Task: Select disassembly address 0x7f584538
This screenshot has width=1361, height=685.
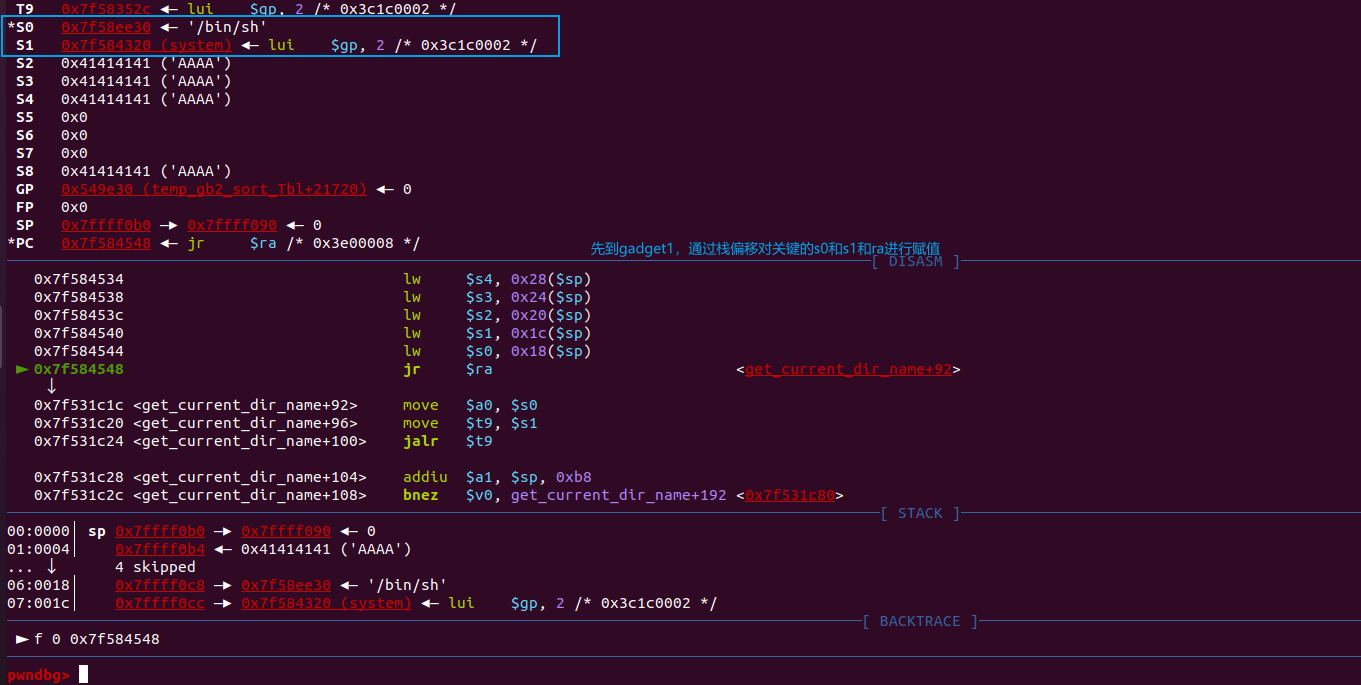Action: point(79,297)
